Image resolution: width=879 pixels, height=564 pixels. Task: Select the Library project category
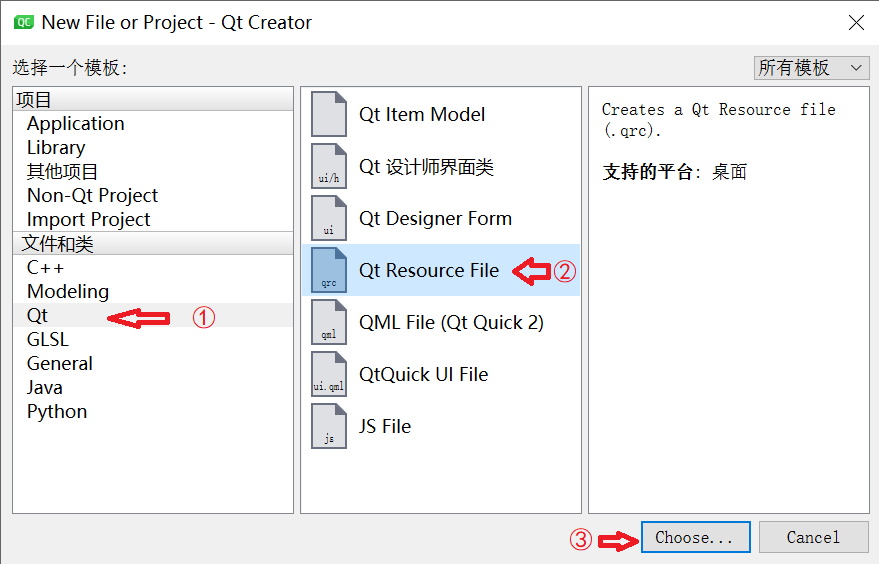point(56,148)
